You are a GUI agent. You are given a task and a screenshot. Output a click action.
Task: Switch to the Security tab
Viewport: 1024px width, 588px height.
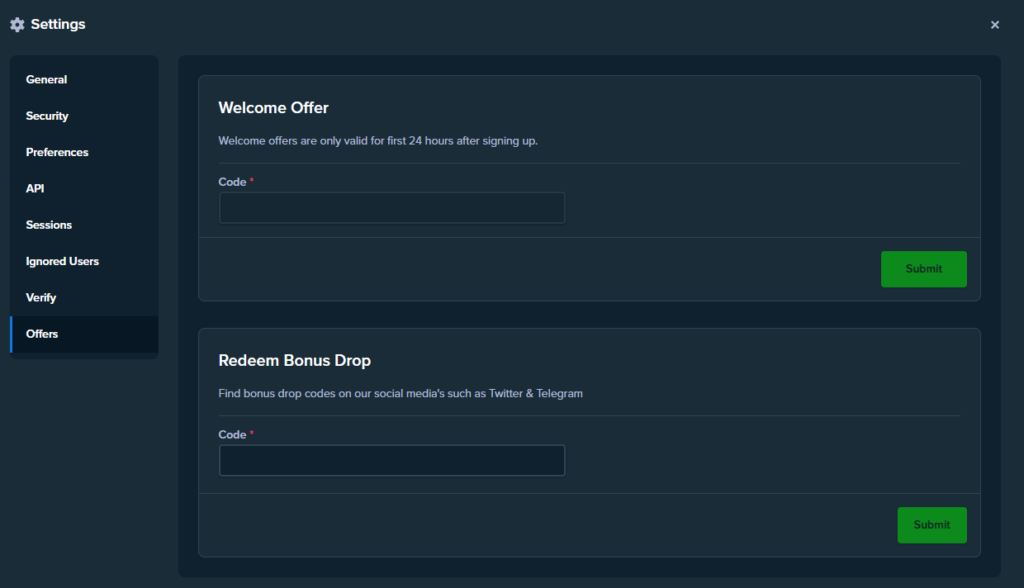coord(47,116)
